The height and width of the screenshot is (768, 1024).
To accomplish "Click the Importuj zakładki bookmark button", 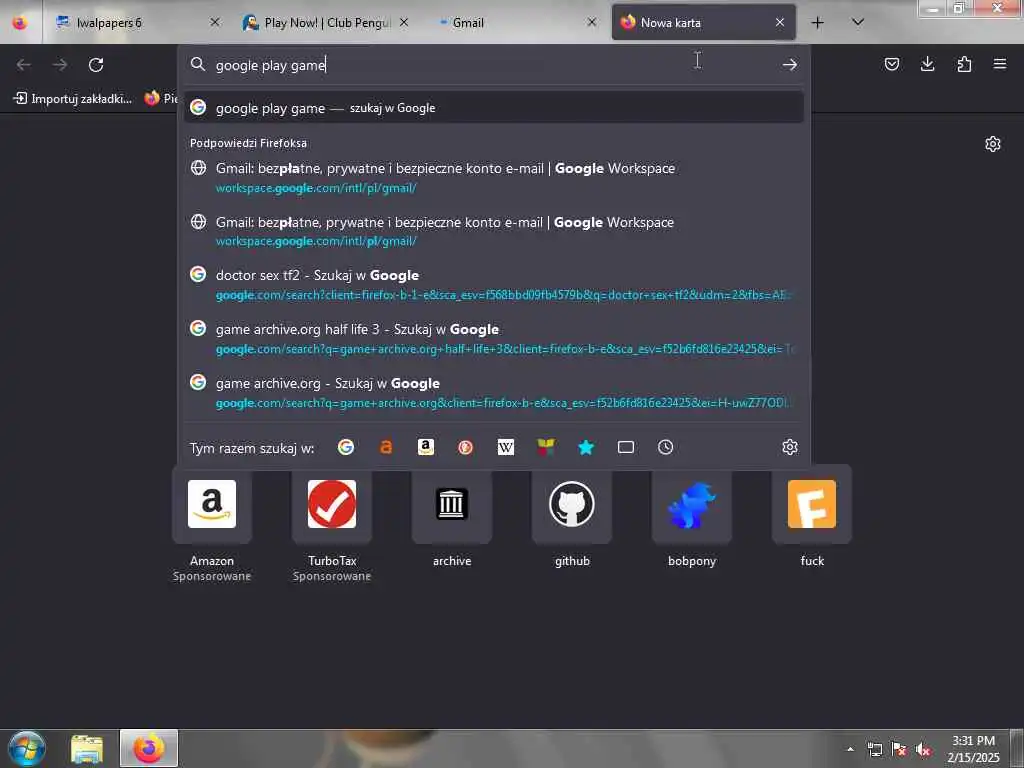I will coord(73,99).
